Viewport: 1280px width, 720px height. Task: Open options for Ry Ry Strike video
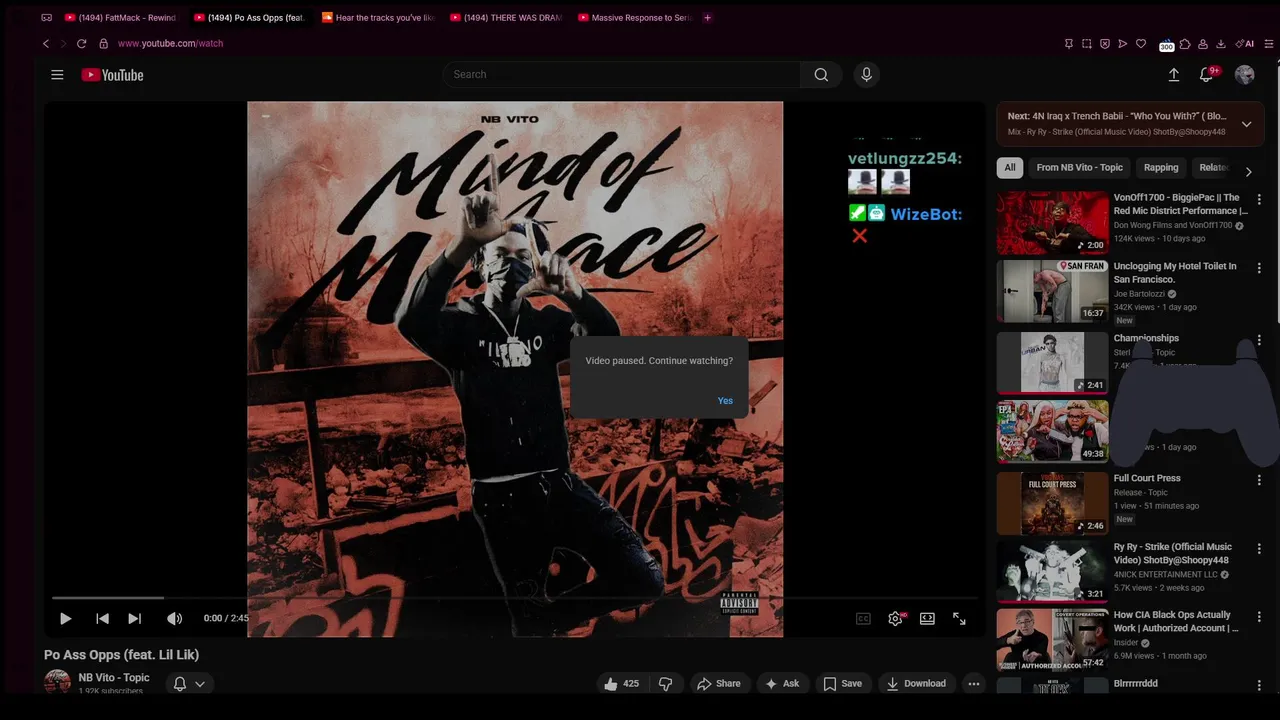1259,549
